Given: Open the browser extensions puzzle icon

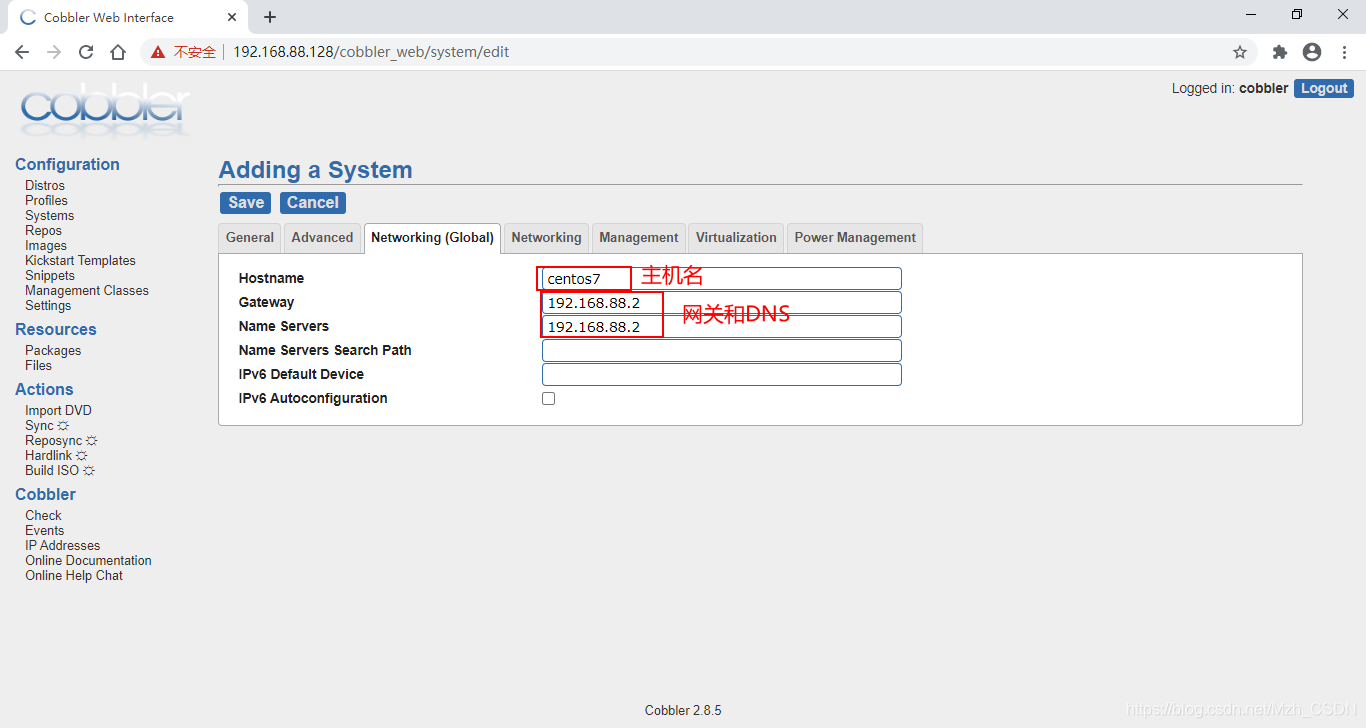Looking at the screenshot, I should (x=1280, y=52).
